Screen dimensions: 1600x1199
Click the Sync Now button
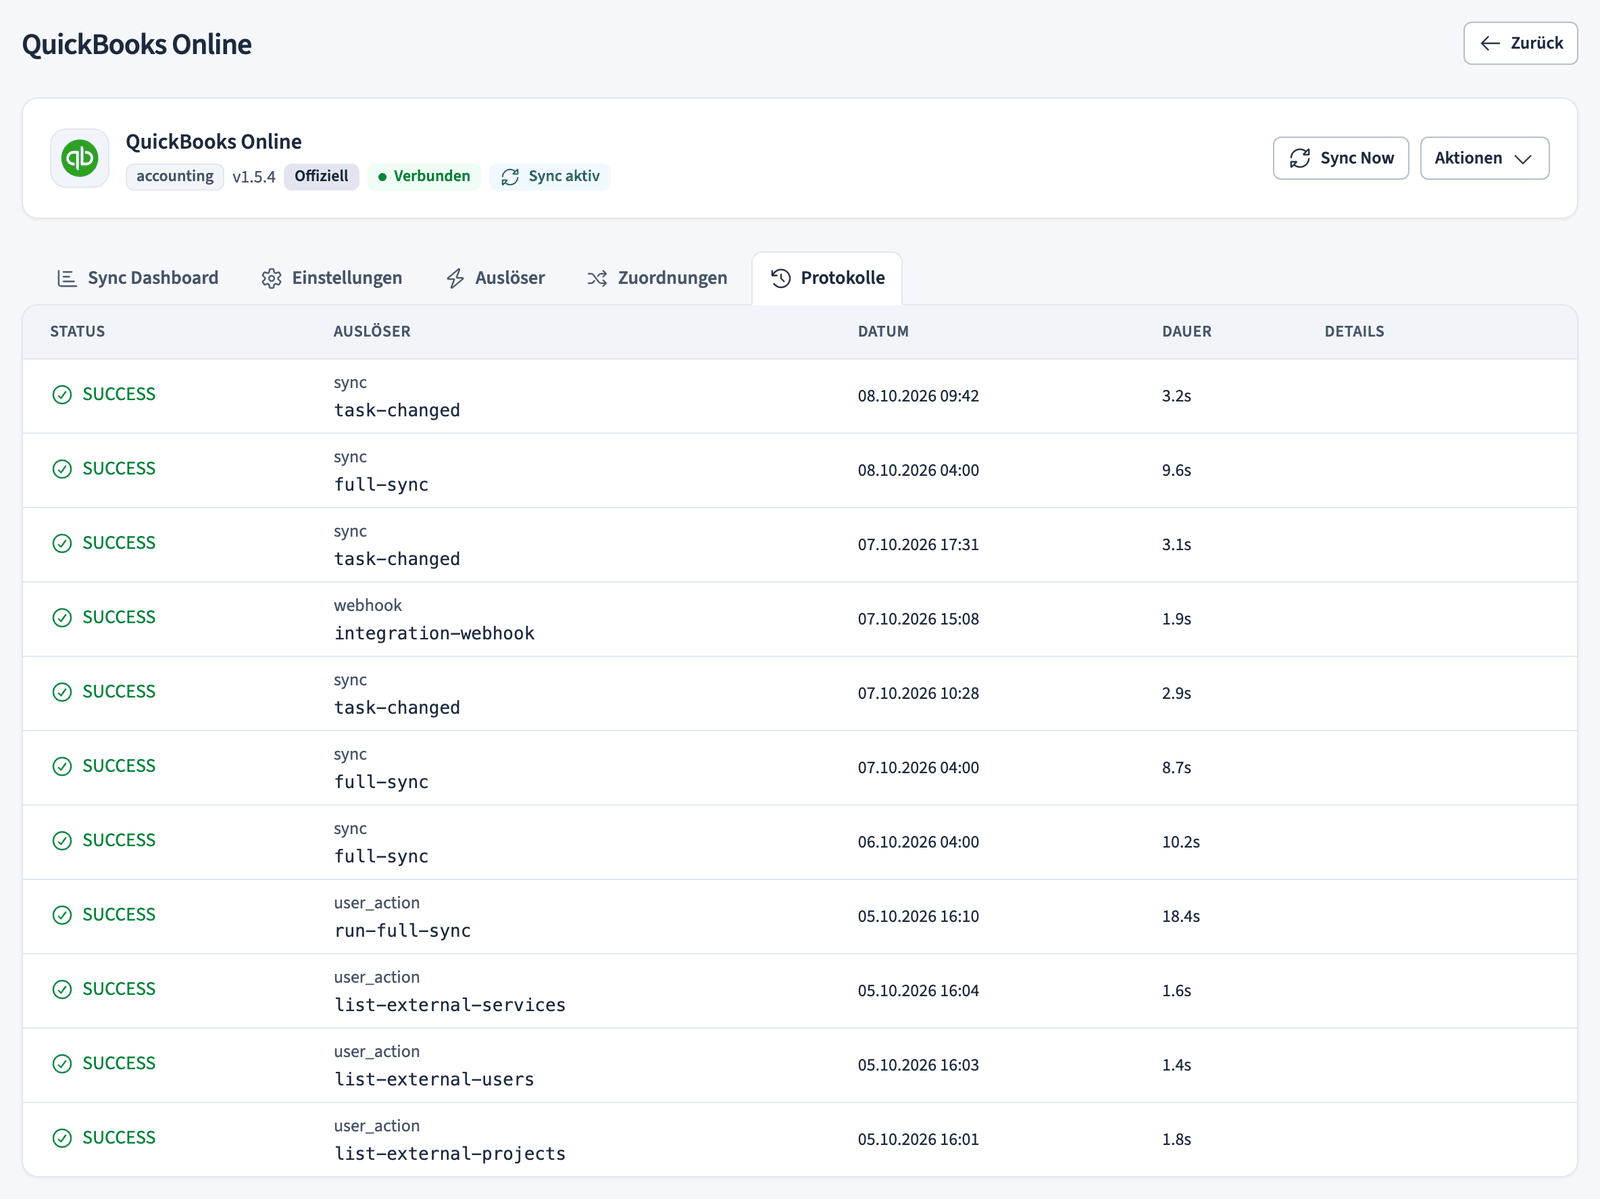[x=1340, y=158]
